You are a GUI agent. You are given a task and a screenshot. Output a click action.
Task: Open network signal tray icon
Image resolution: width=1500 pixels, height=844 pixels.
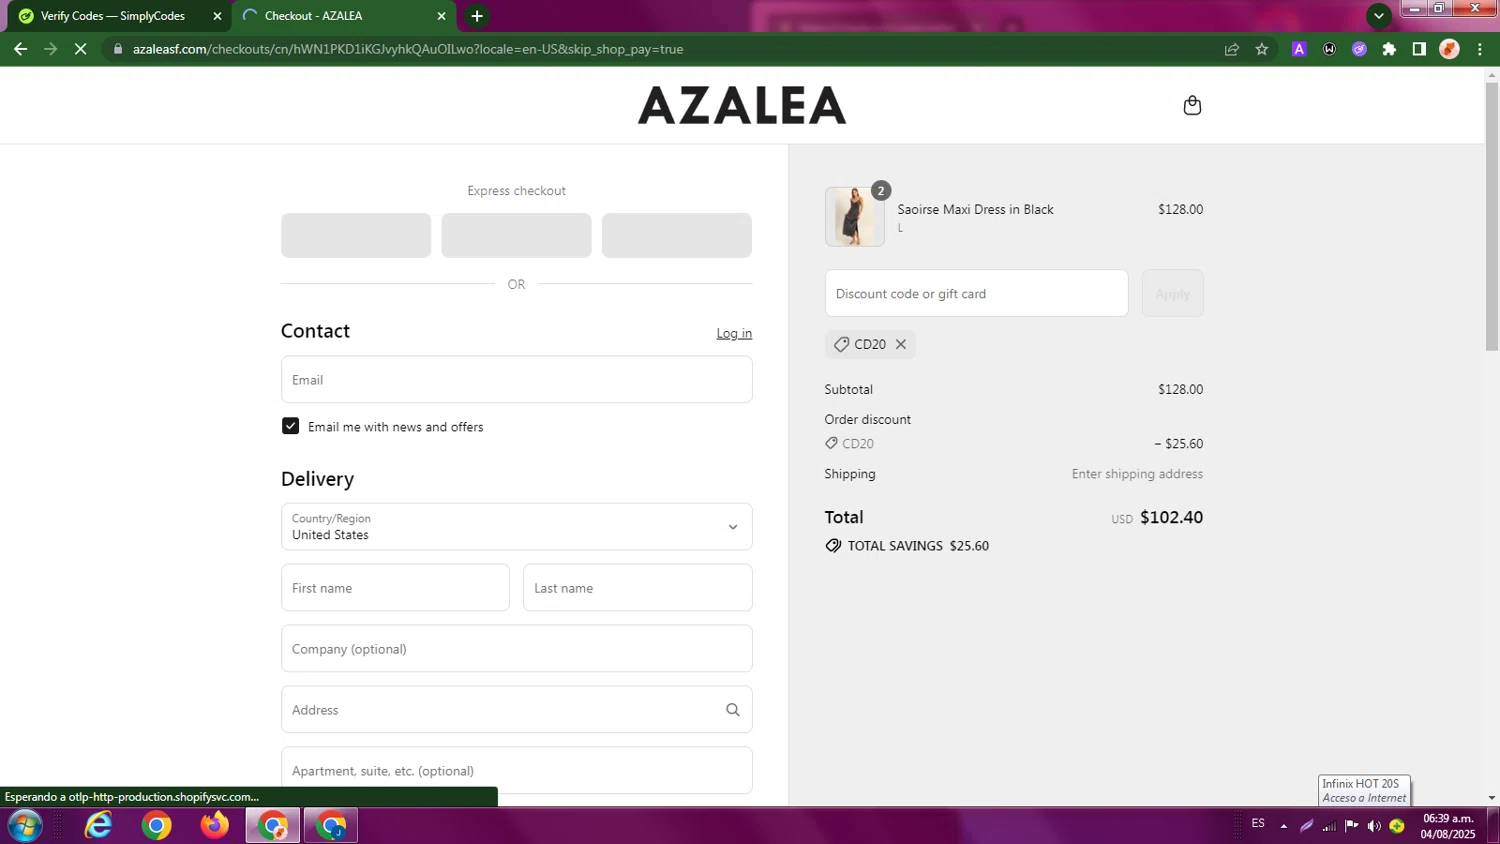[1329, 826]
